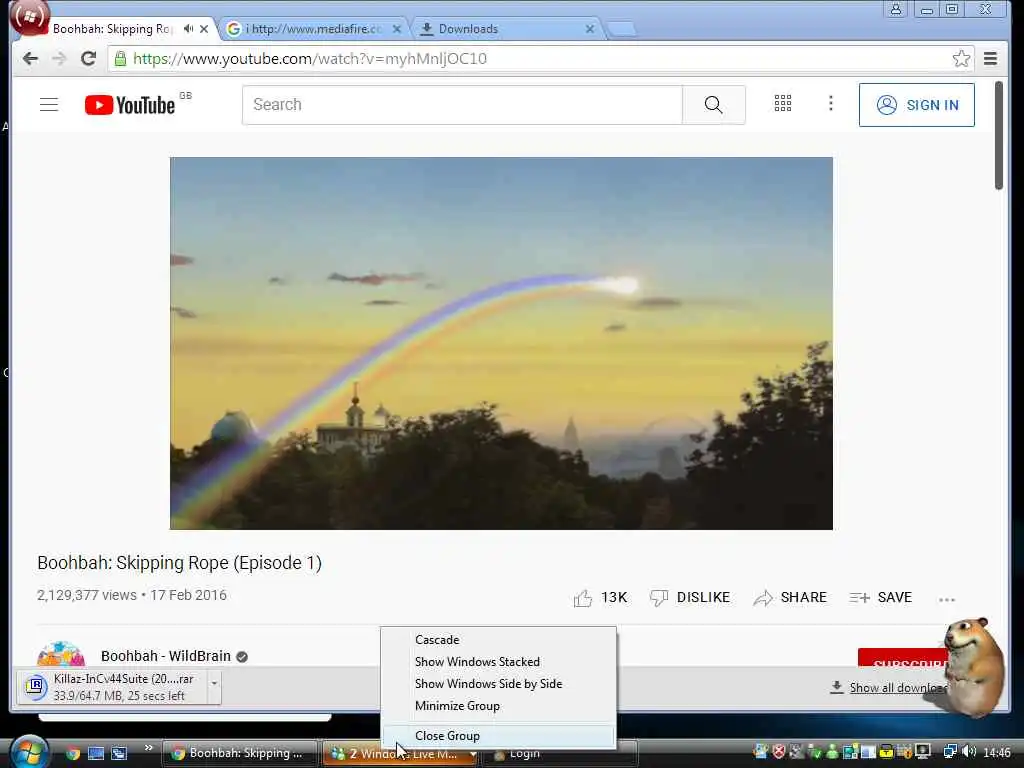
Task: Click the SIGN IN button
Action: tap(916, 105)
